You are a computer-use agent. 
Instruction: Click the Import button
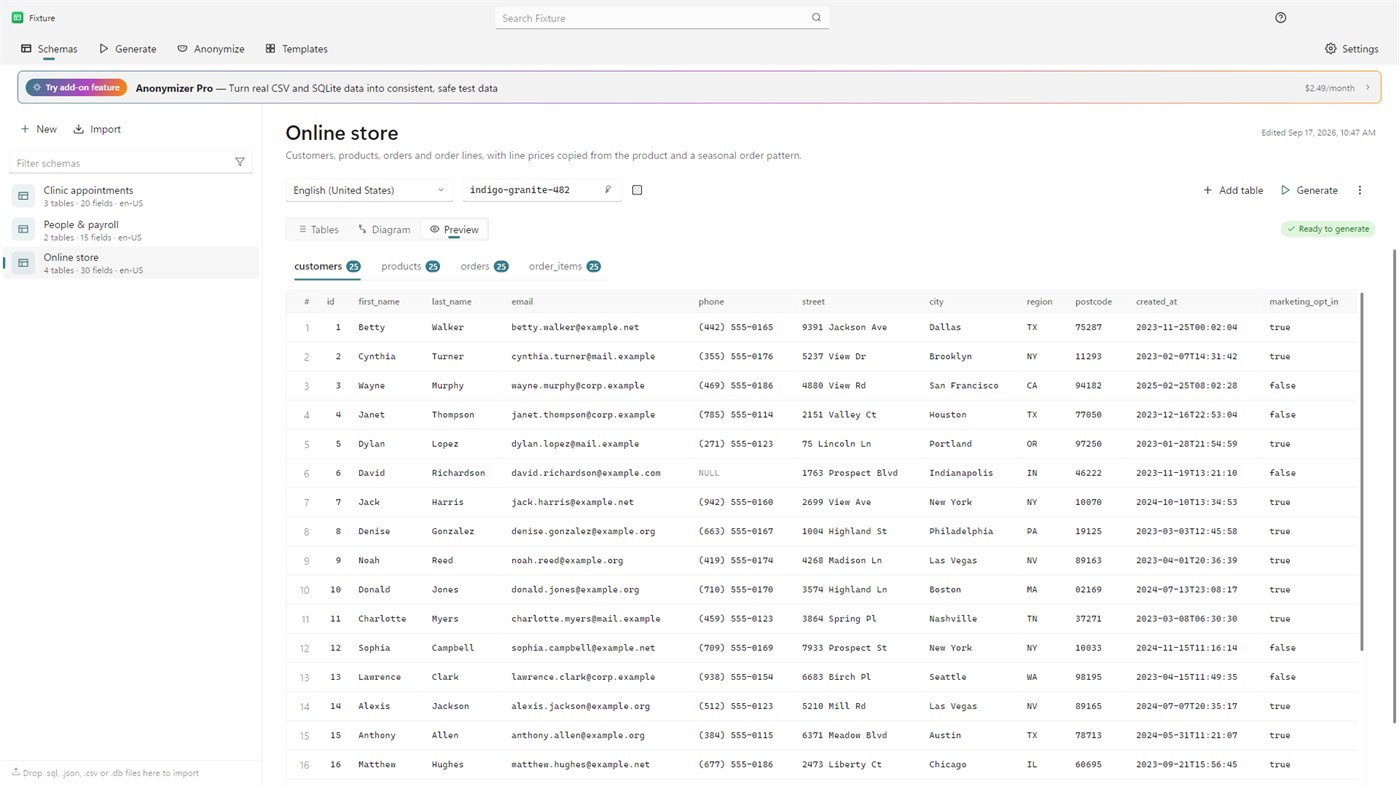(x=97, y=129)
